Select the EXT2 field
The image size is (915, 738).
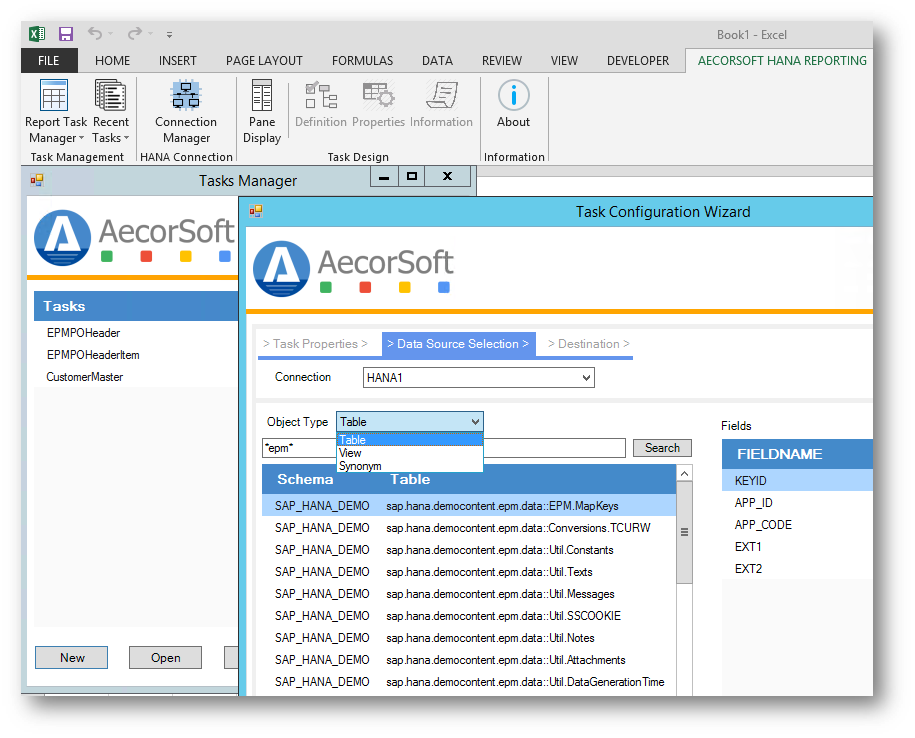pos(797,569)
